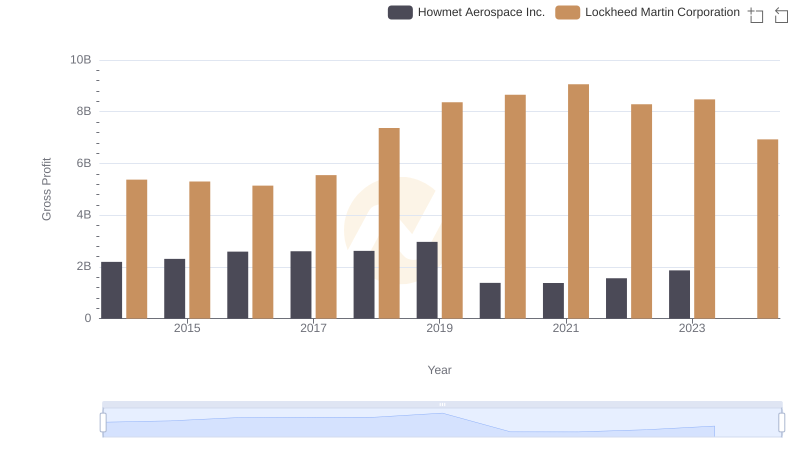Click the 4B y-axis label
The height and width of the screenshot is (461, 800).
[84, 215]
